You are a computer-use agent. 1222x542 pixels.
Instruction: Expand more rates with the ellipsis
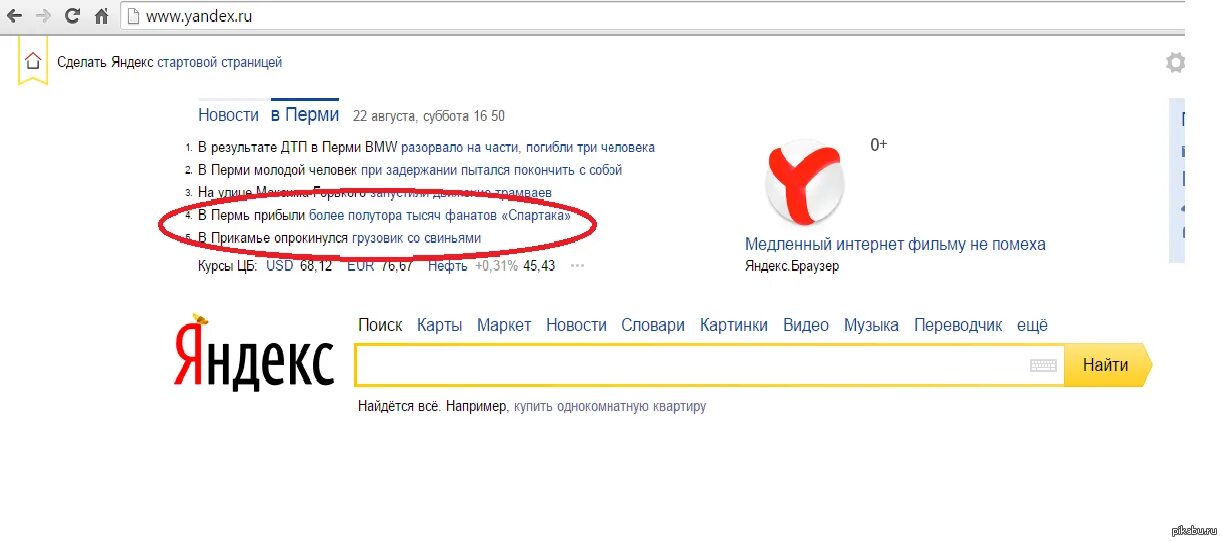tap(577, 266)
